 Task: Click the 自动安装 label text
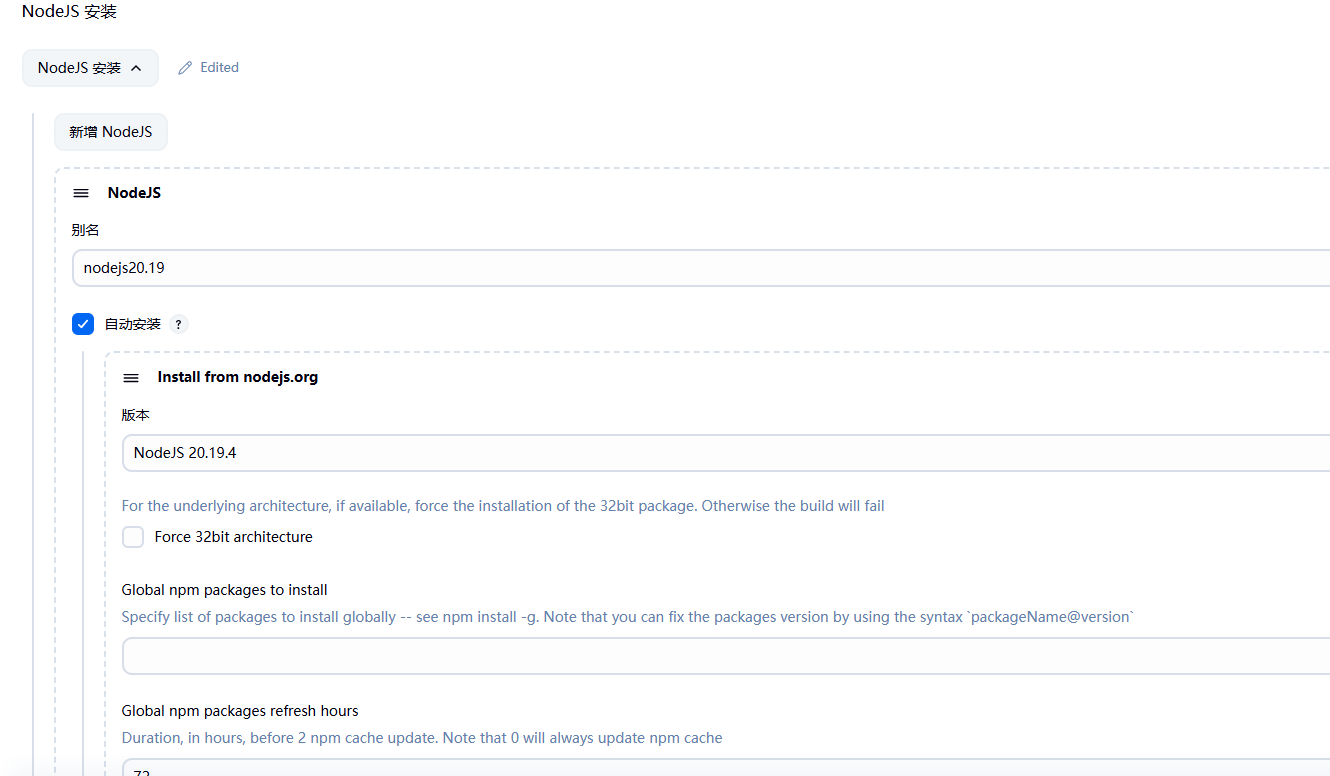pos(133,324)
